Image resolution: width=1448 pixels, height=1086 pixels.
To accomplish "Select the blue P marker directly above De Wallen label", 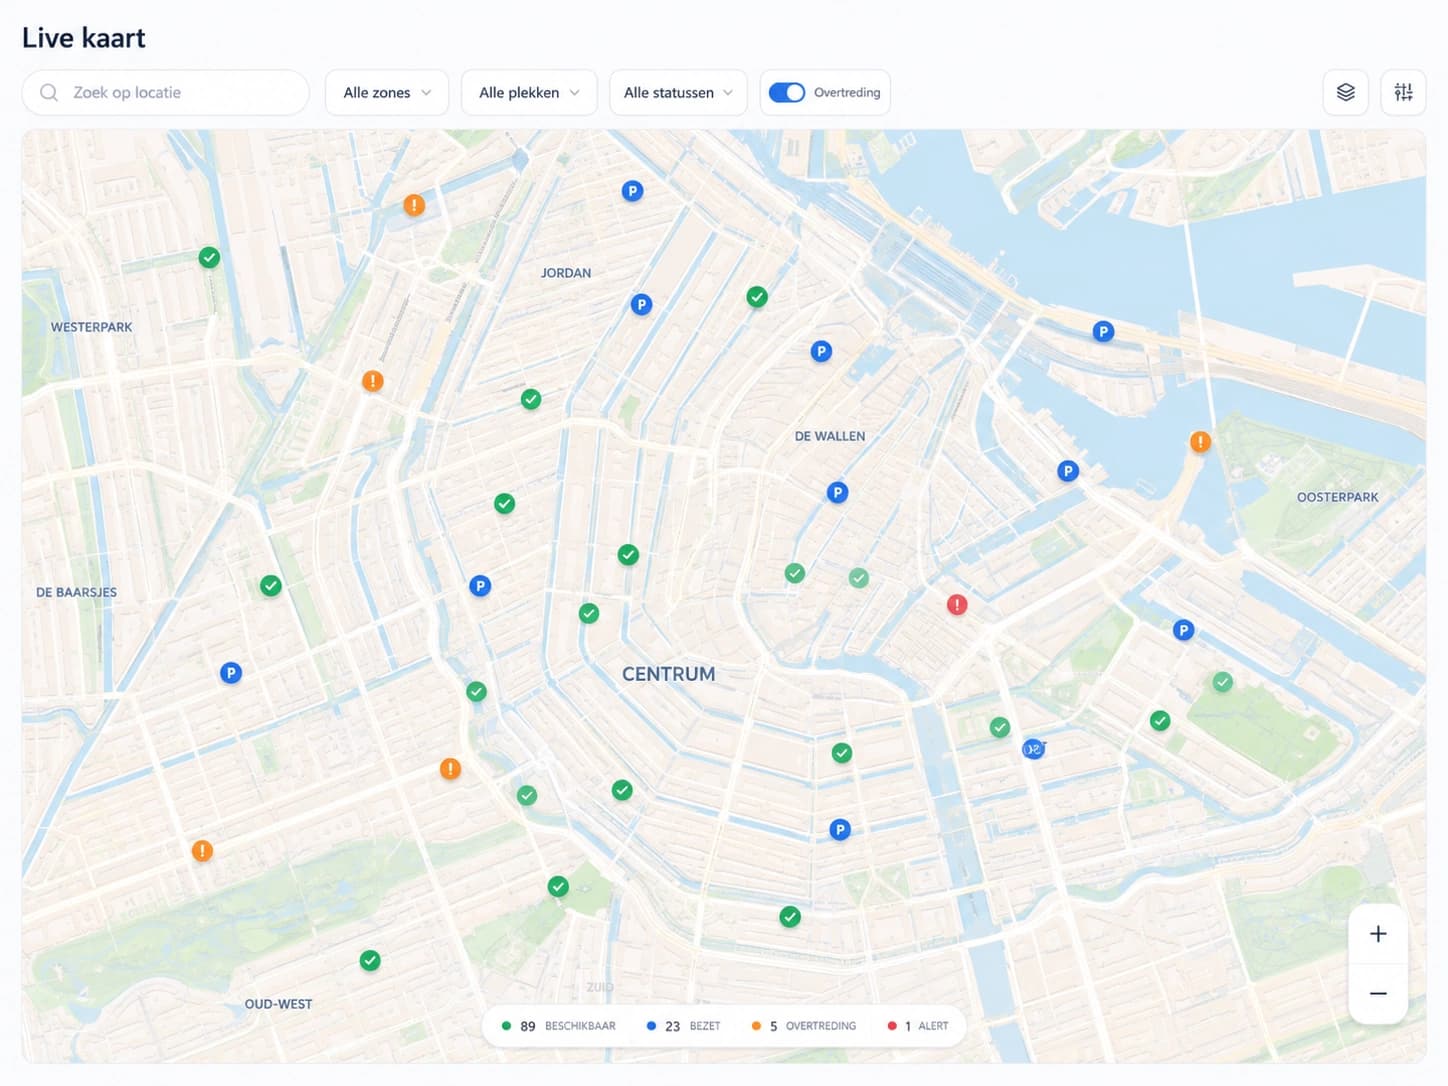I will coord(821,351).
